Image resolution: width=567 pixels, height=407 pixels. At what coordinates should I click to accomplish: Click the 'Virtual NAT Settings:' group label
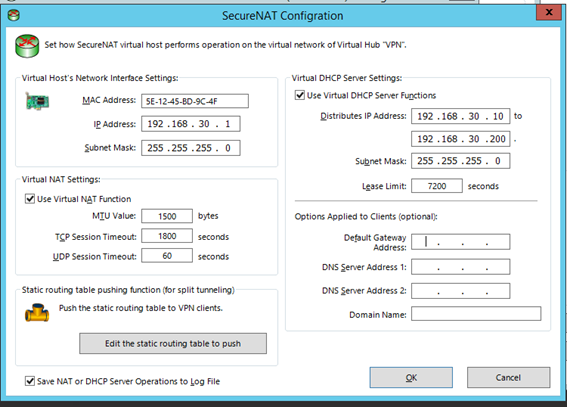coord(61,180)
